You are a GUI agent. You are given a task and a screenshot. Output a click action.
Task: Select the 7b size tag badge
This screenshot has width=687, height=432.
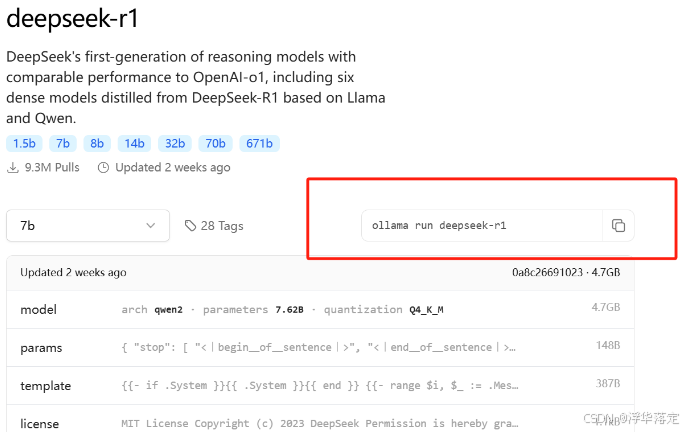(x=63, y=144)
